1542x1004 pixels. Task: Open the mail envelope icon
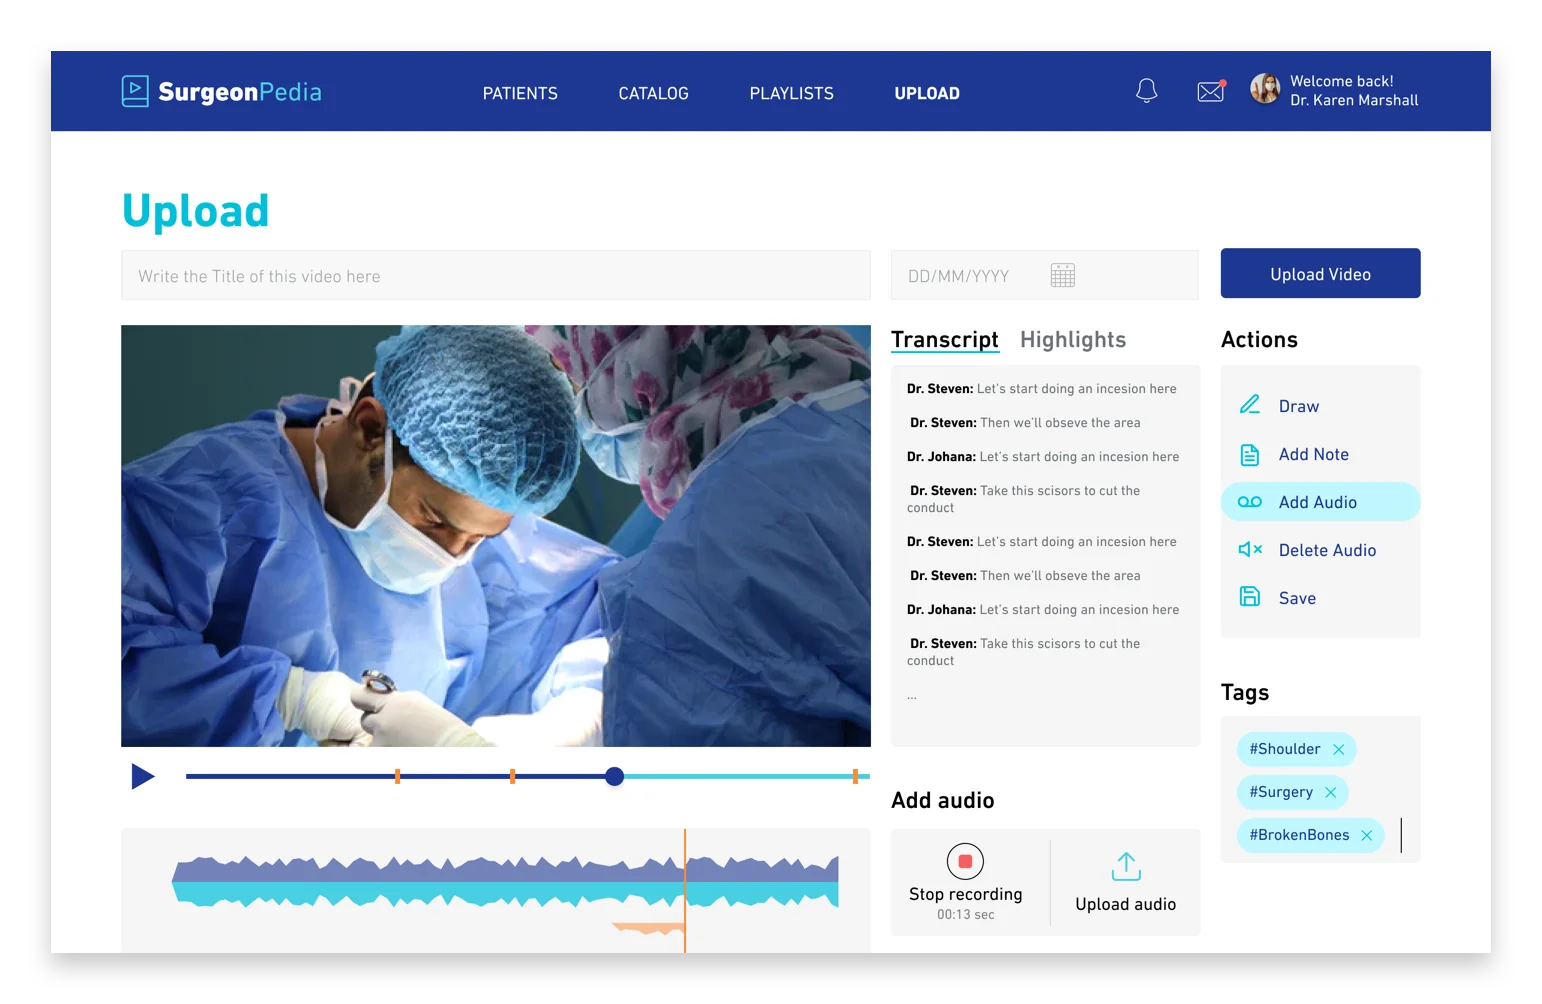pyautogui.click(x=1211, y=91)
